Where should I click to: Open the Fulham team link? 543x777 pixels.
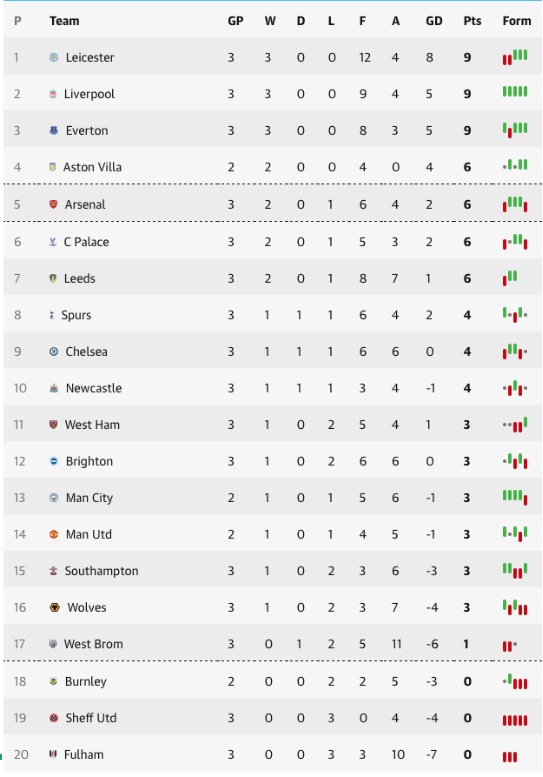point(84,754)
